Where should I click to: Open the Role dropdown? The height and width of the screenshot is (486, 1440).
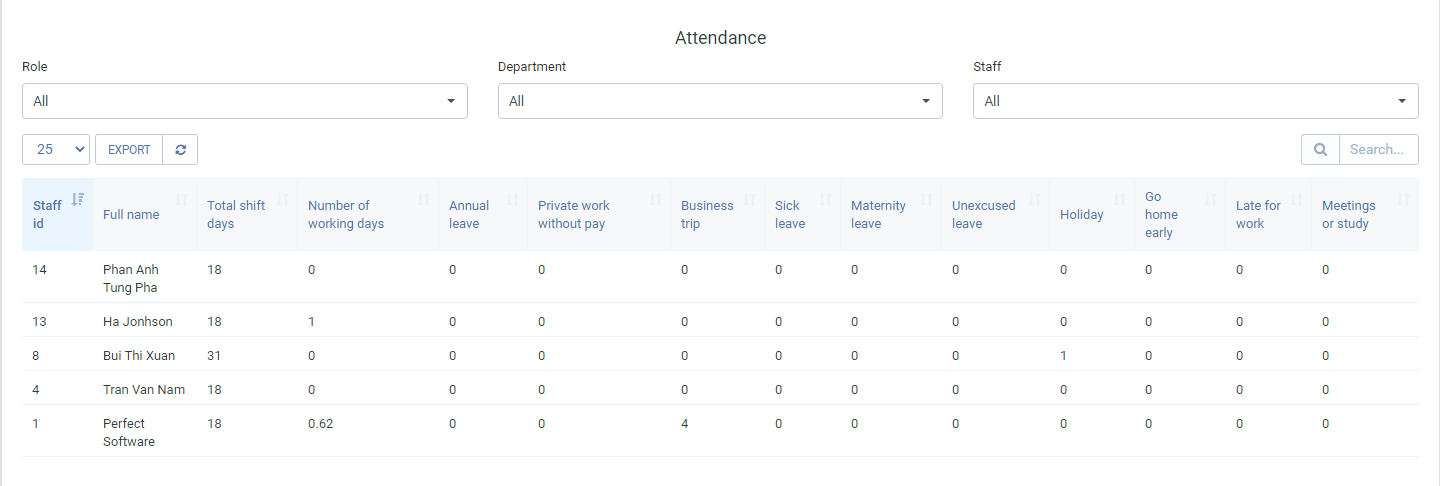click(x=245, y=101)
